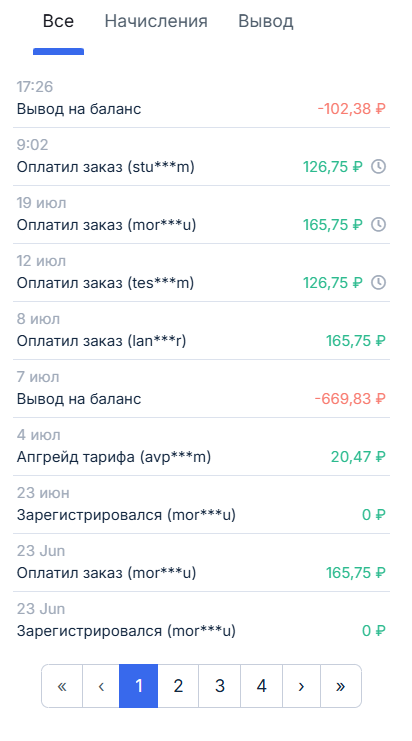412x741 pixels.
Task: Go to previous page using left chevron
Action: [101, 686]
